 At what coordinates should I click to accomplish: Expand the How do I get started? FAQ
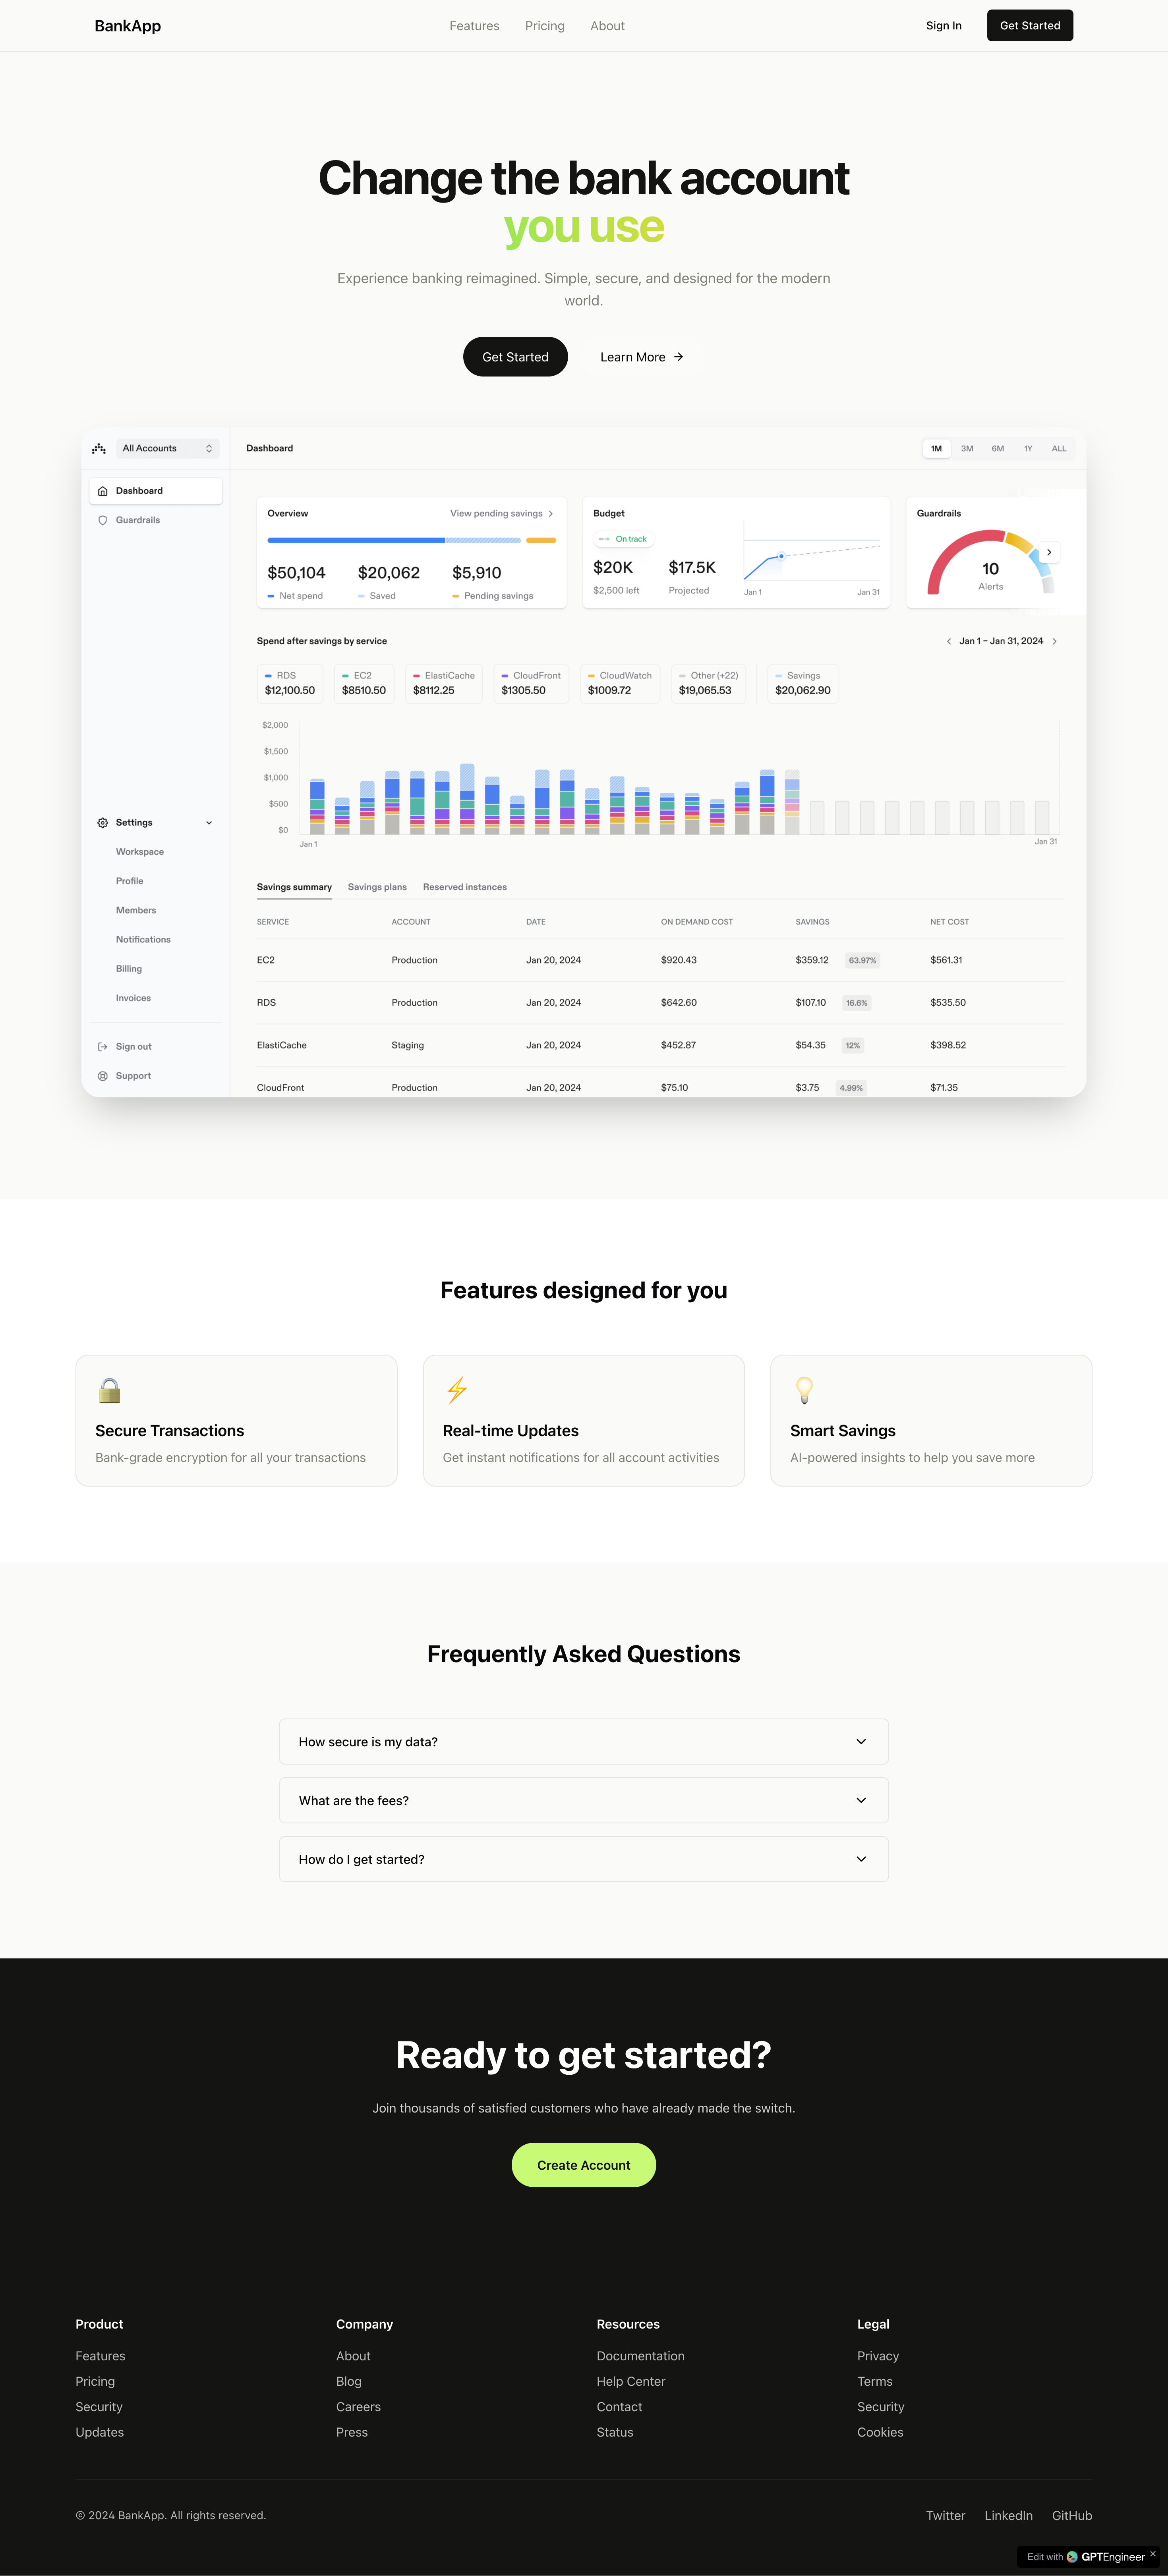click(x=583, y=1858)
